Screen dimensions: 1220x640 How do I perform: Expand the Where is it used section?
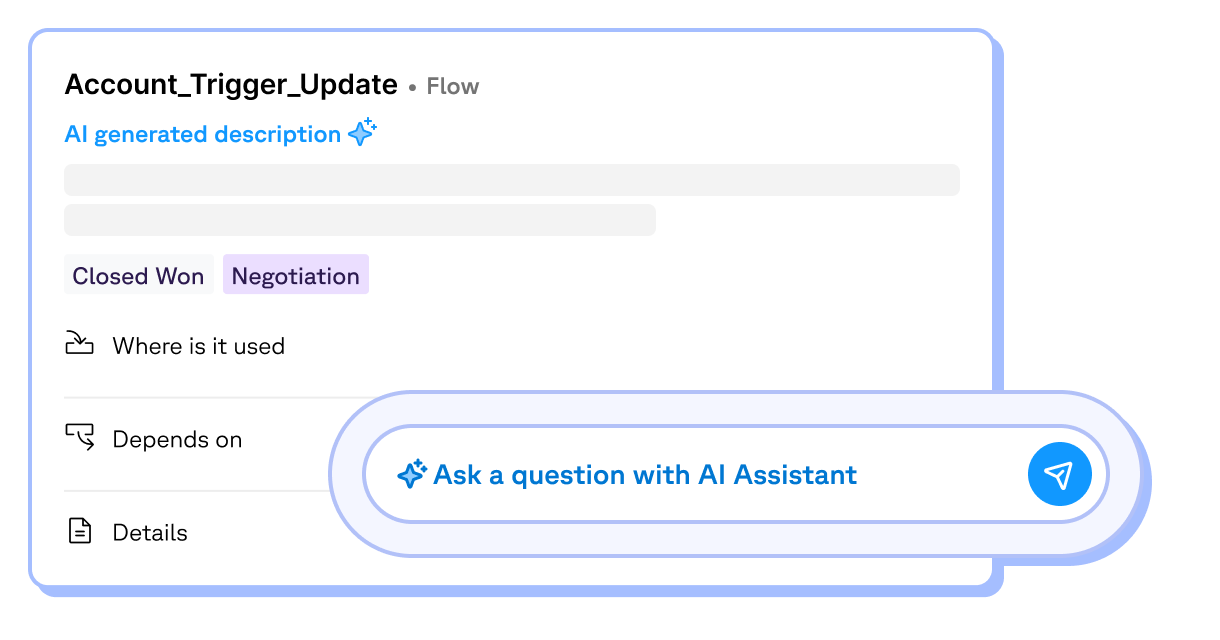pos(198,346)
